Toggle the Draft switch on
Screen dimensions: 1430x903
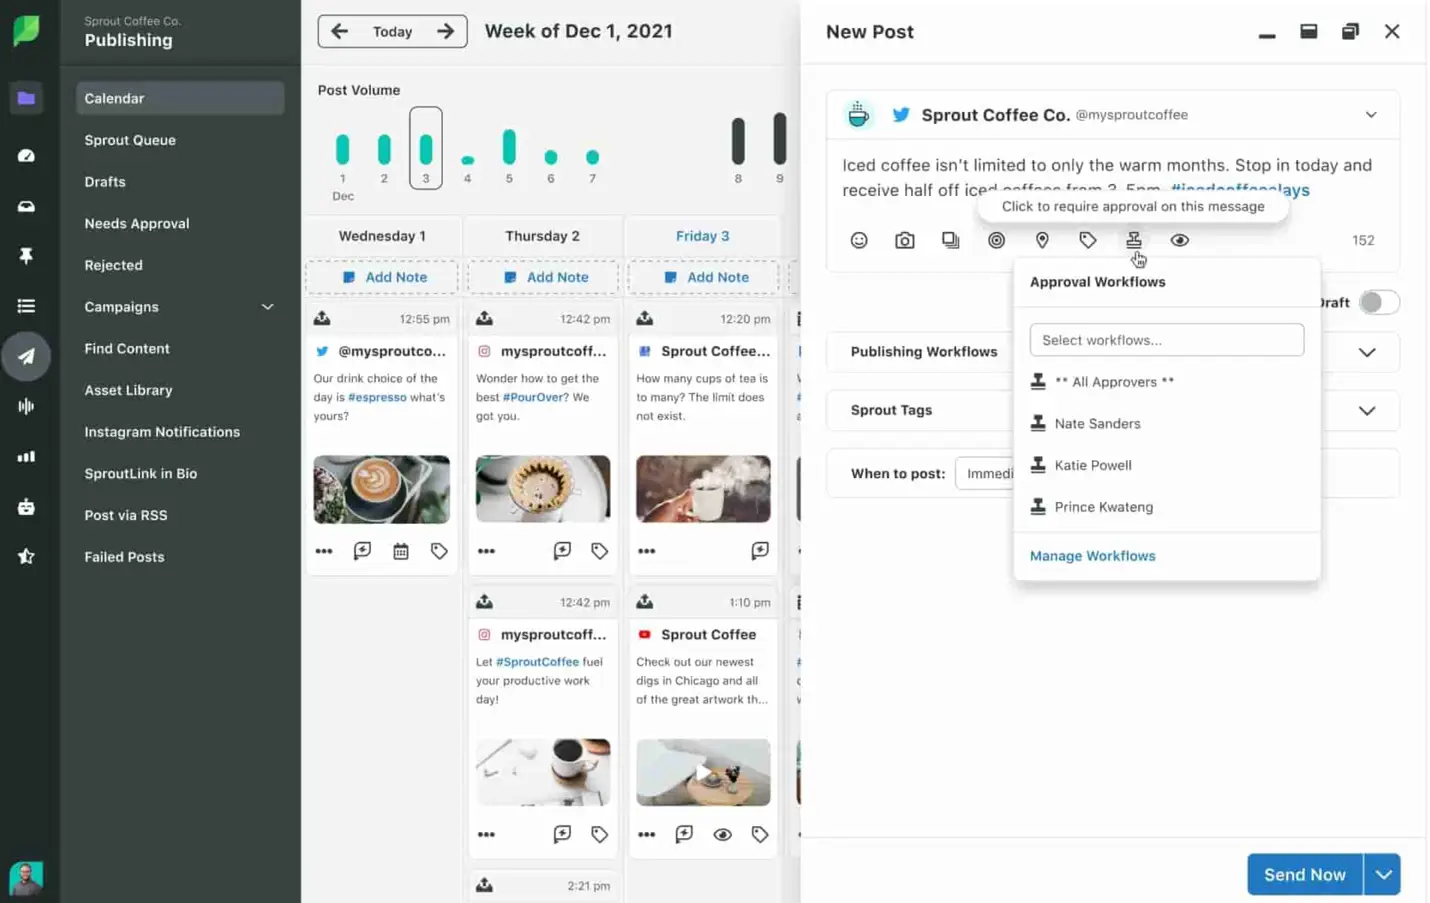pyautogui.click(x=1379, y=302)
